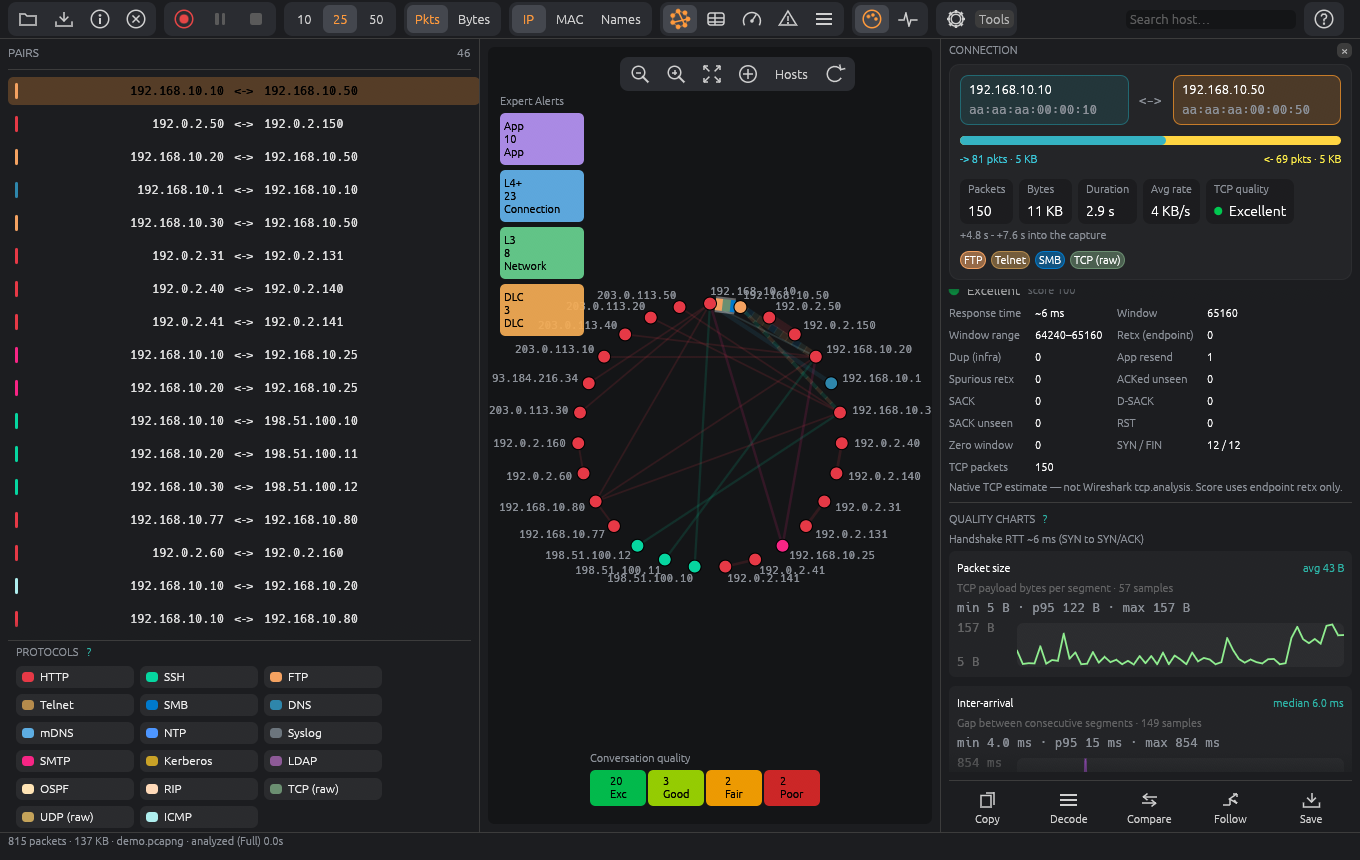Fit the graph to view with the arrows icon

[x=712, y=74]
